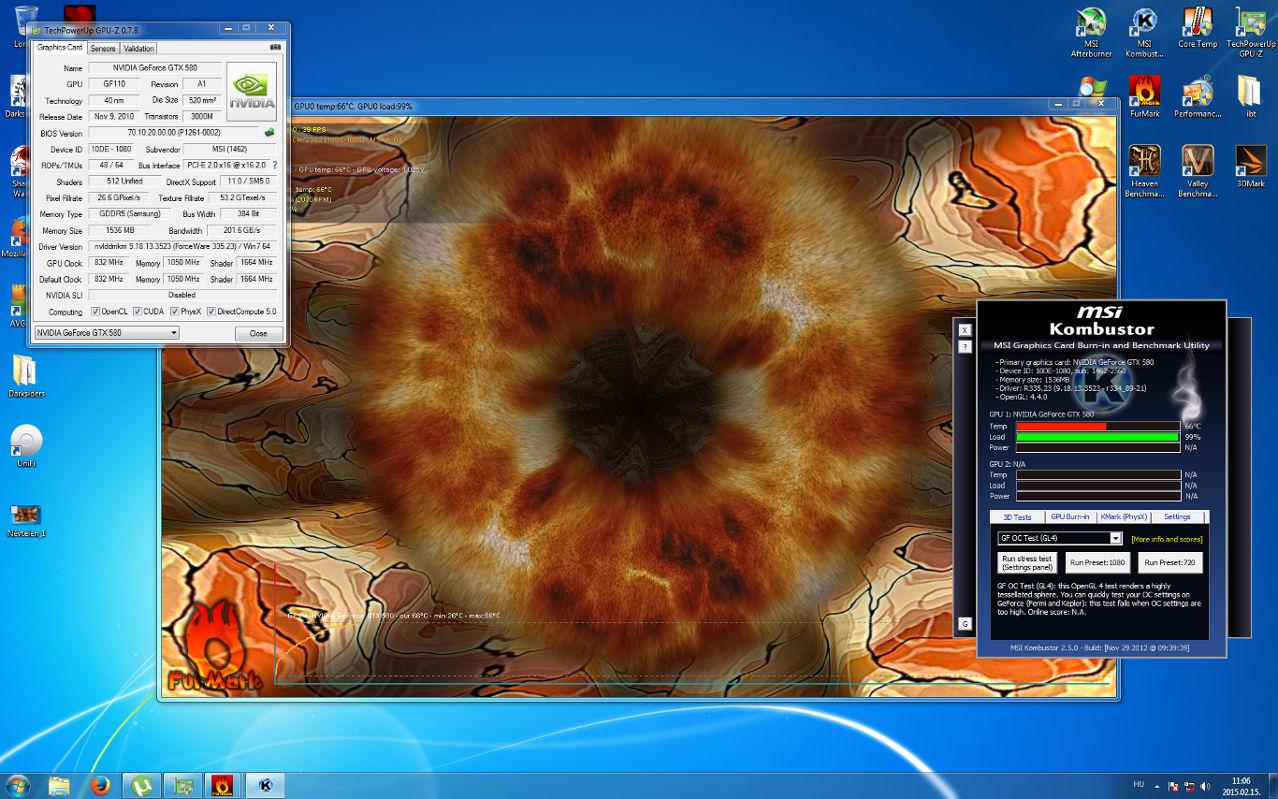Open MSI Kombustor desktop shortcut
1278x799 pixels.
(1144, 32)
